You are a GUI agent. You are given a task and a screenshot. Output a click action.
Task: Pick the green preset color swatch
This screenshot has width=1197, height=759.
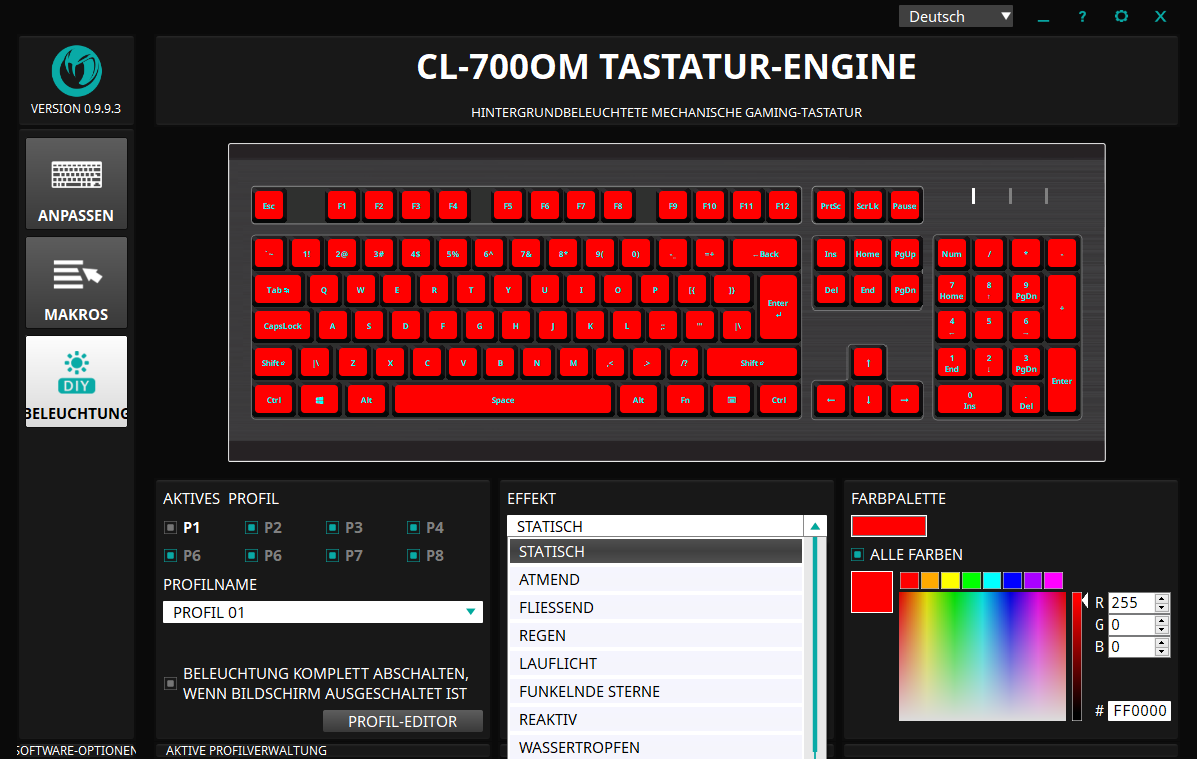(x=971, y=581)
